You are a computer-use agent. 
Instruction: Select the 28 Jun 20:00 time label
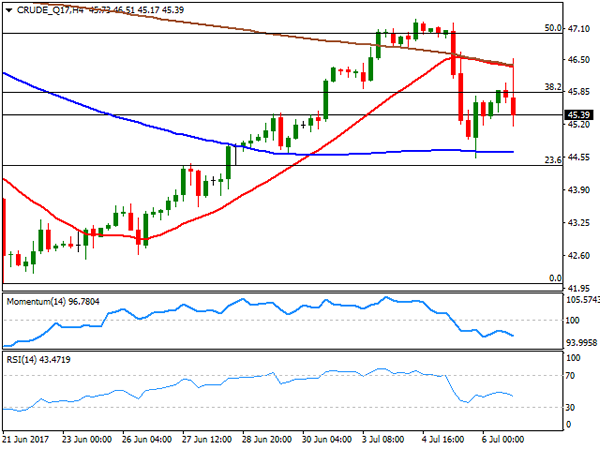267,439
